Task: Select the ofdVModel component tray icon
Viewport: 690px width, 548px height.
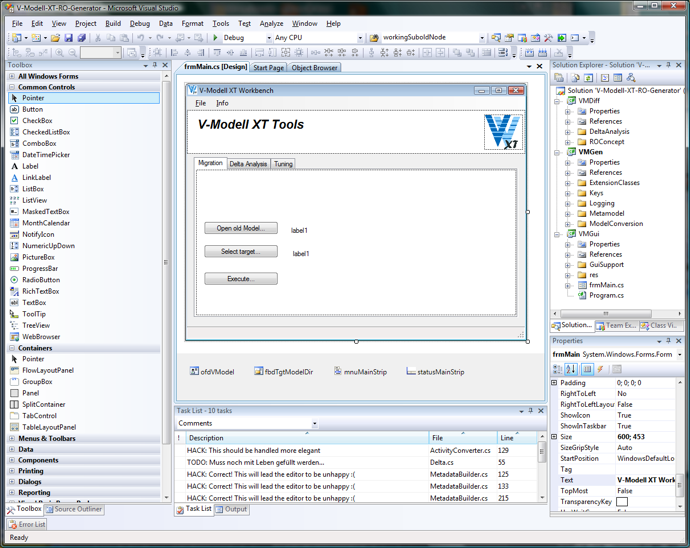Action: pos(194,371)
